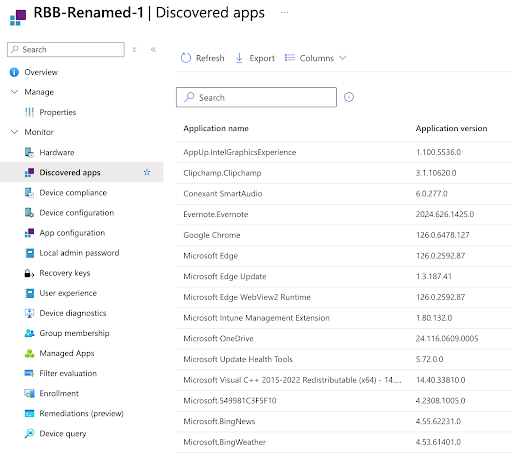Select Microsoft Update Health Tools row
512x453 pixels.
344,359
